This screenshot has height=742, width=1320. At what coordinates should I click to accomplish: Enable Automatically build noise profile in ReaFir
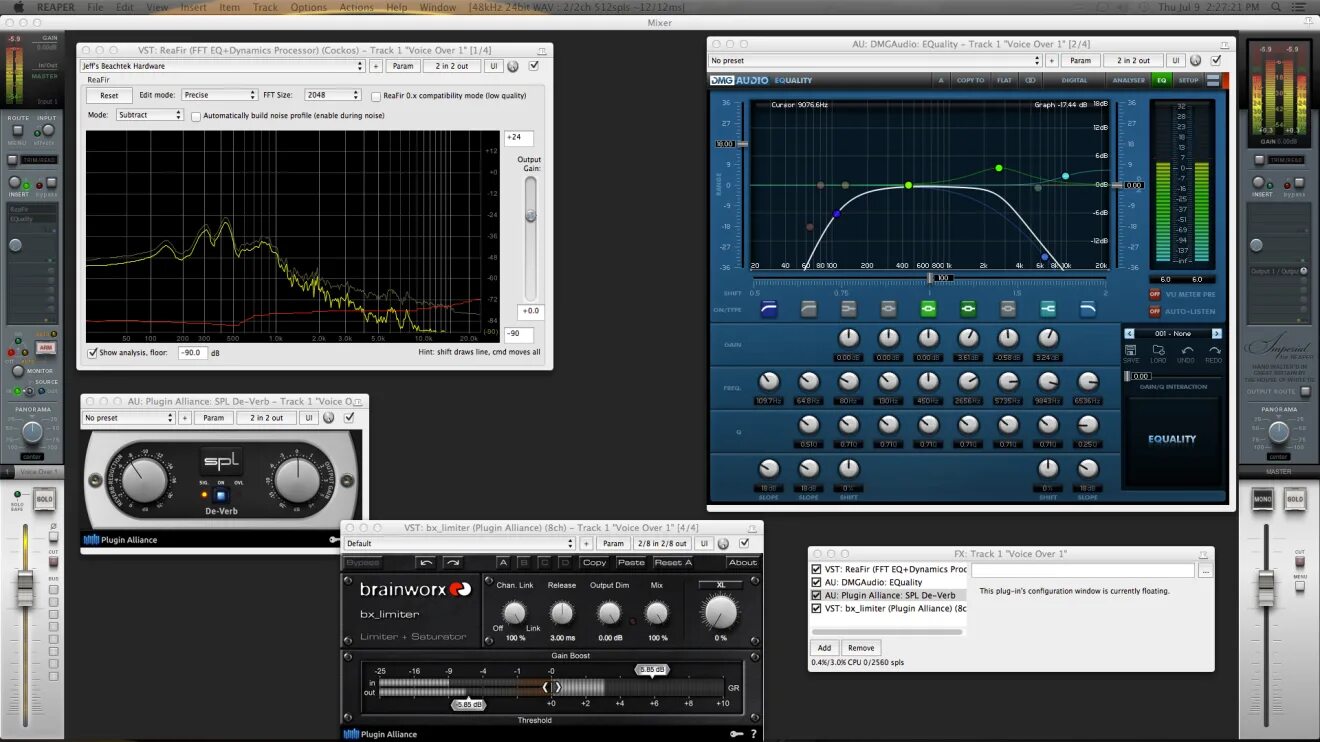[x=196, y=115]
